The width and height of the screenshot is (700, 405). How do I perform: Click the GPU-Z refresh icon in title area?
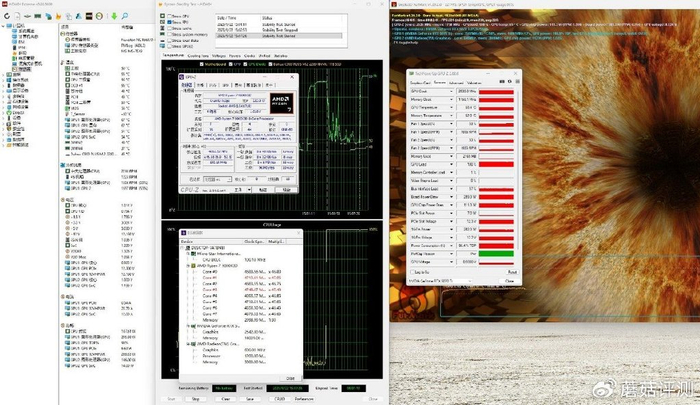tap(508, 81)
